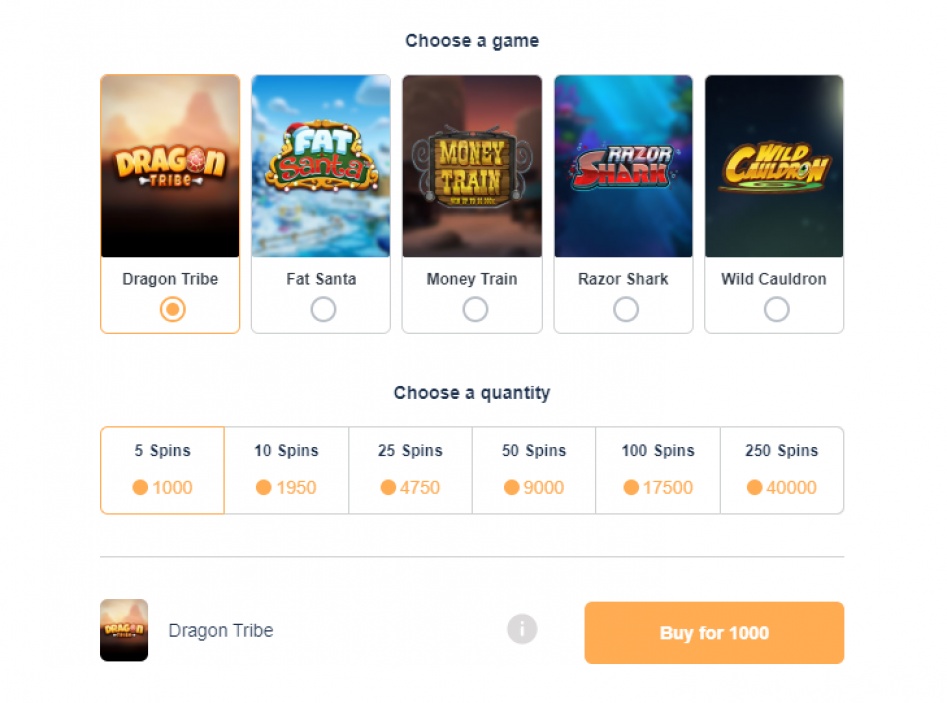The image size is (947, 703).
Task: Click the small Dragon Tribe summary icon
Action: (x=124, y=630)
